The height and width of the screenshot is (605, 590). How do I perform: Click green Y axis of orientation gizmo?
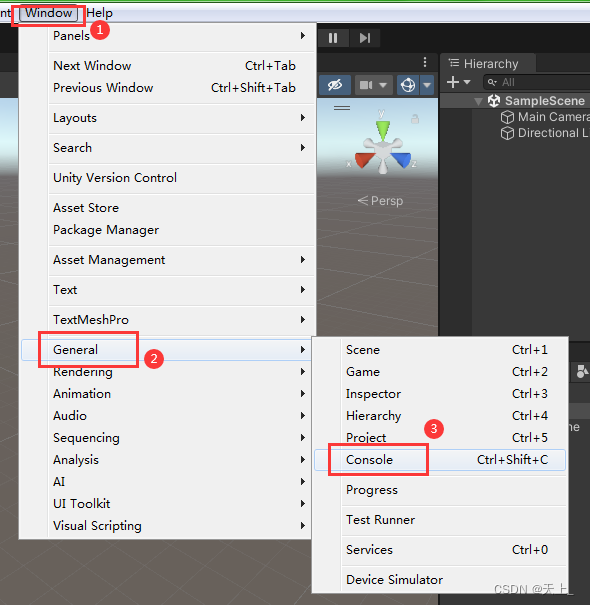[x=382, y=128]
